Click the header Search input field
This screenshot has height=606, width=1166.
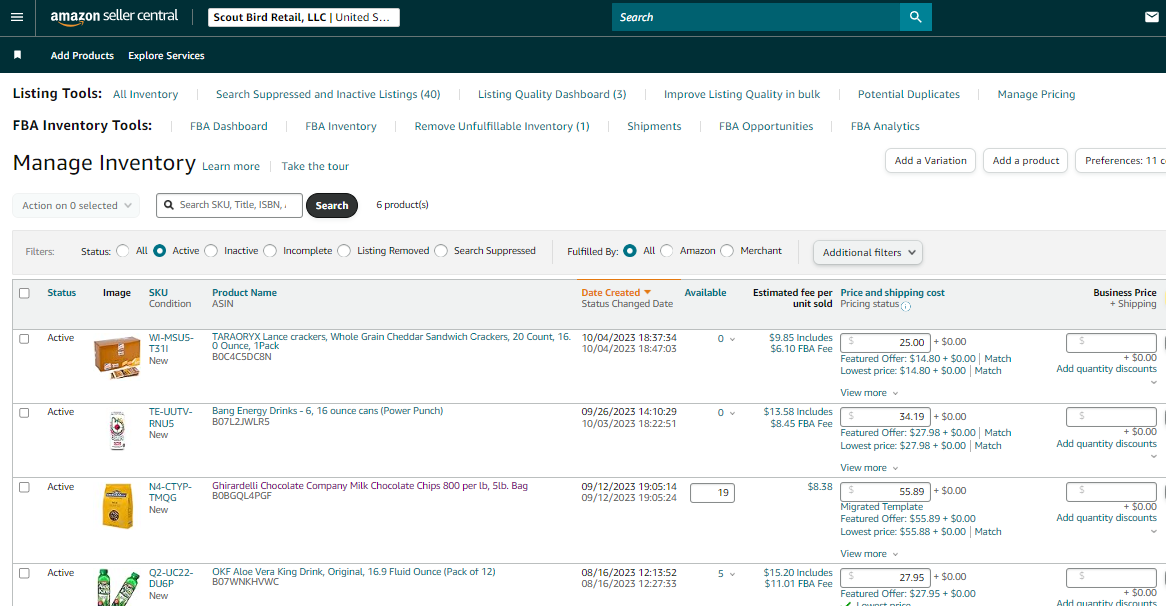(x=756, y=17)
